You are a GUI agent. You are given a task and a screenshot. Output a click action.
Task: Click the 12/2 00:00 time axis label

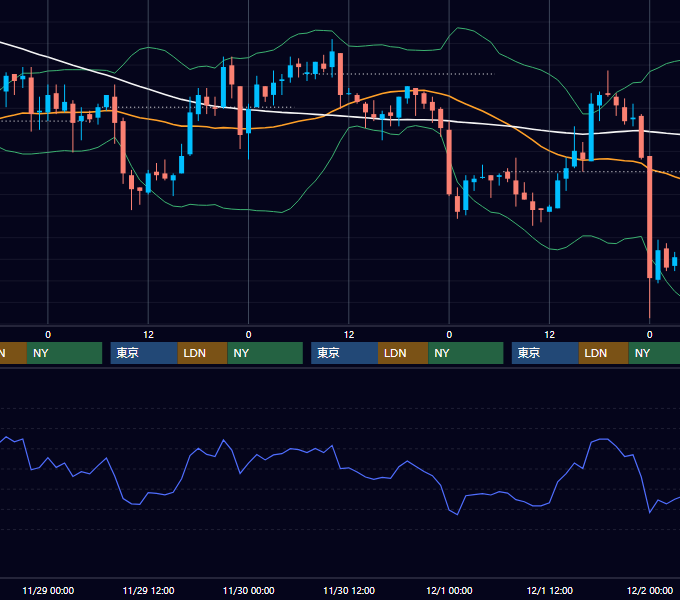[x=650, y=590]
